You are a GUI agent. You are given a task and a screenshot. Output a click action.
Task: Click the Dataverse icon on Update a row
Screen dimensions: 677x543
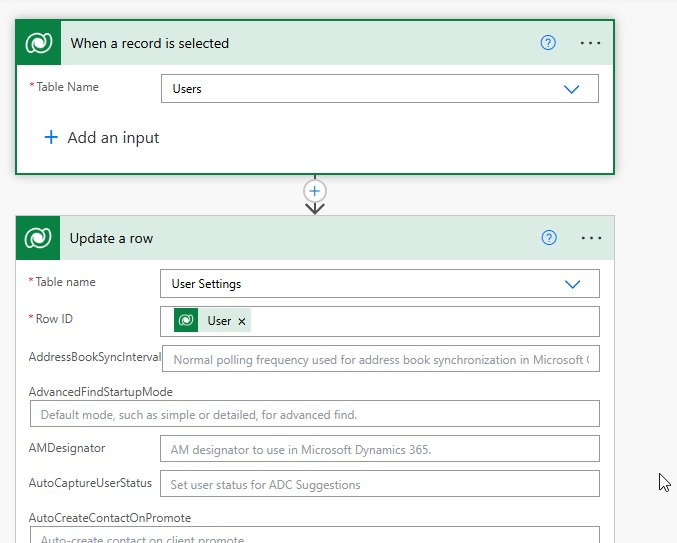click(39, 238)
